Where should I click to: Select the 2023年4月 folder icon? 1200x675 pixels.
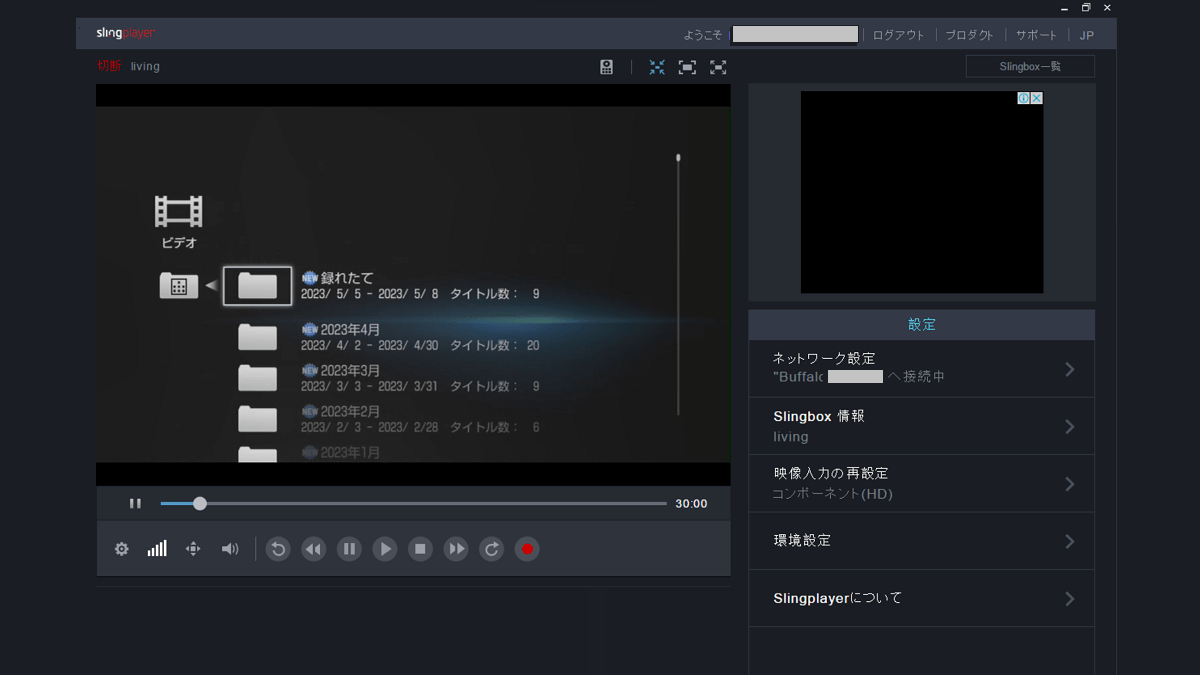(x=257, y=337)
